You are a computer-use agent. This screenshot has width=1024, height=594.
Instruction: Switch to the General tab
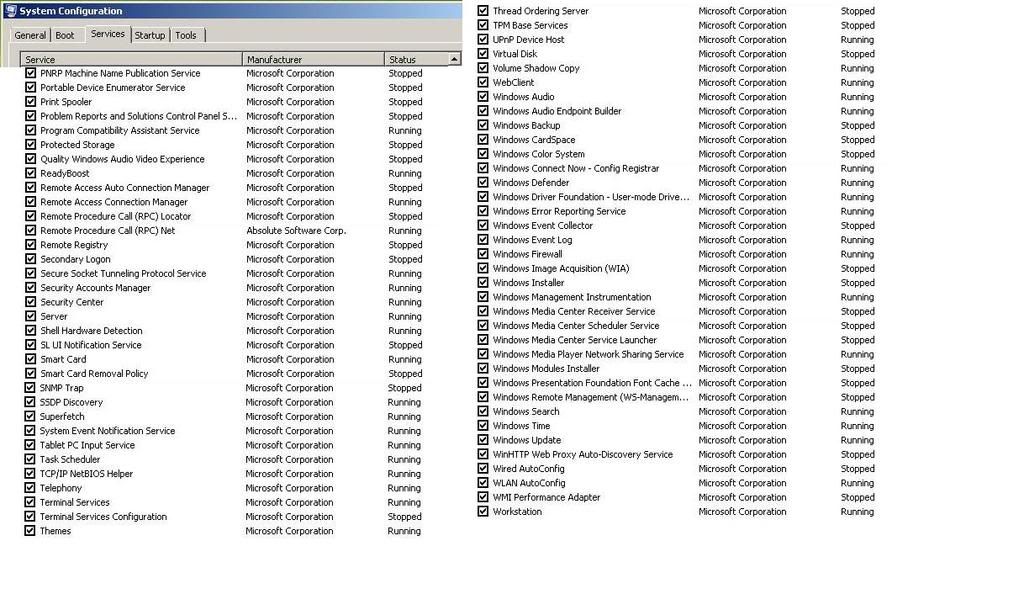pyautogui.click(x=30, y=35)
